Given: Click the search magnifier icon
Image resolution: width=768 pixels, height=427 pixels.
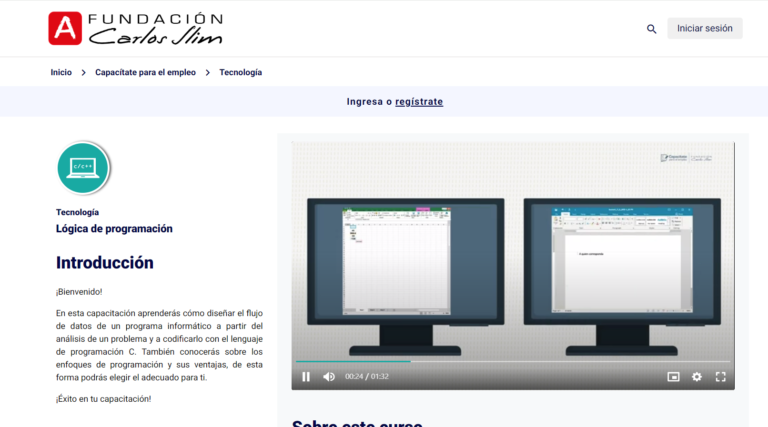Looking at the screenshot, I should click(652, 29).
